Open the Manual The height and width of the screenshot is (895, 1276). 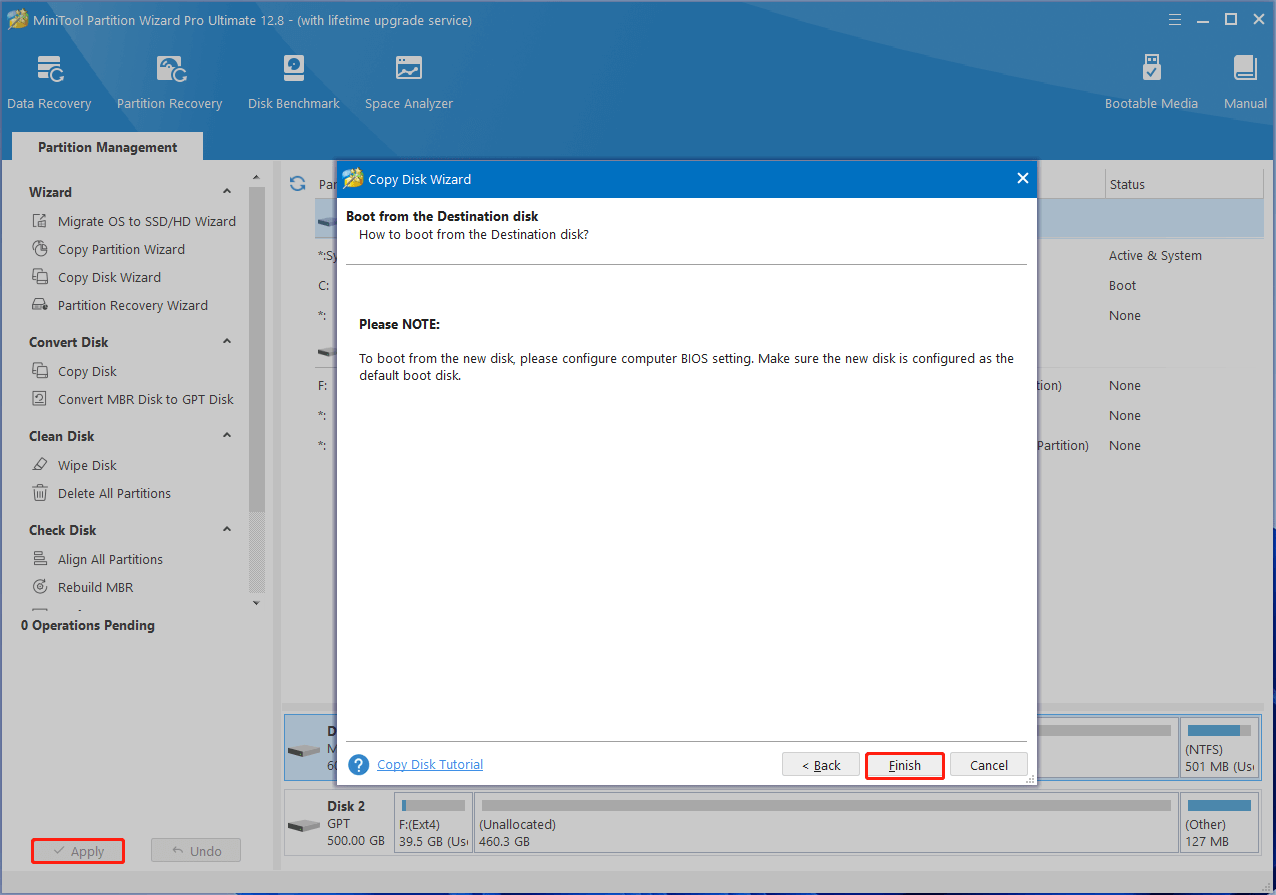click(x=1245, y=82)
